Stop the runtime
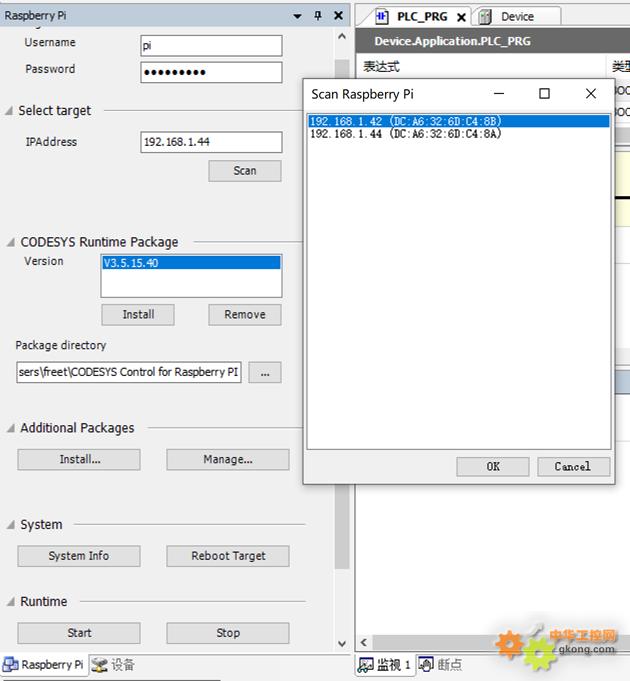Viewport: 630px width, 681px height. [228, 633]
